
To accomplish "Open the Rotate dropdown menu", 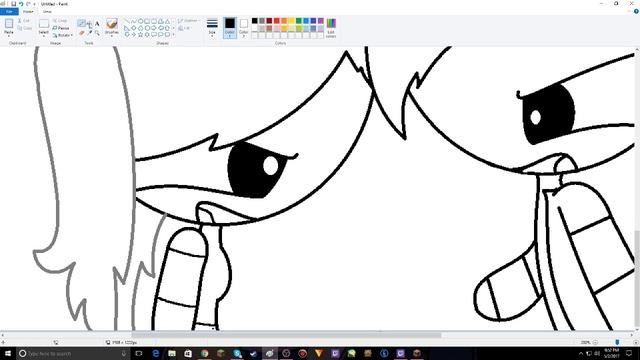I will pyautogui.click(x=63, y=36).
